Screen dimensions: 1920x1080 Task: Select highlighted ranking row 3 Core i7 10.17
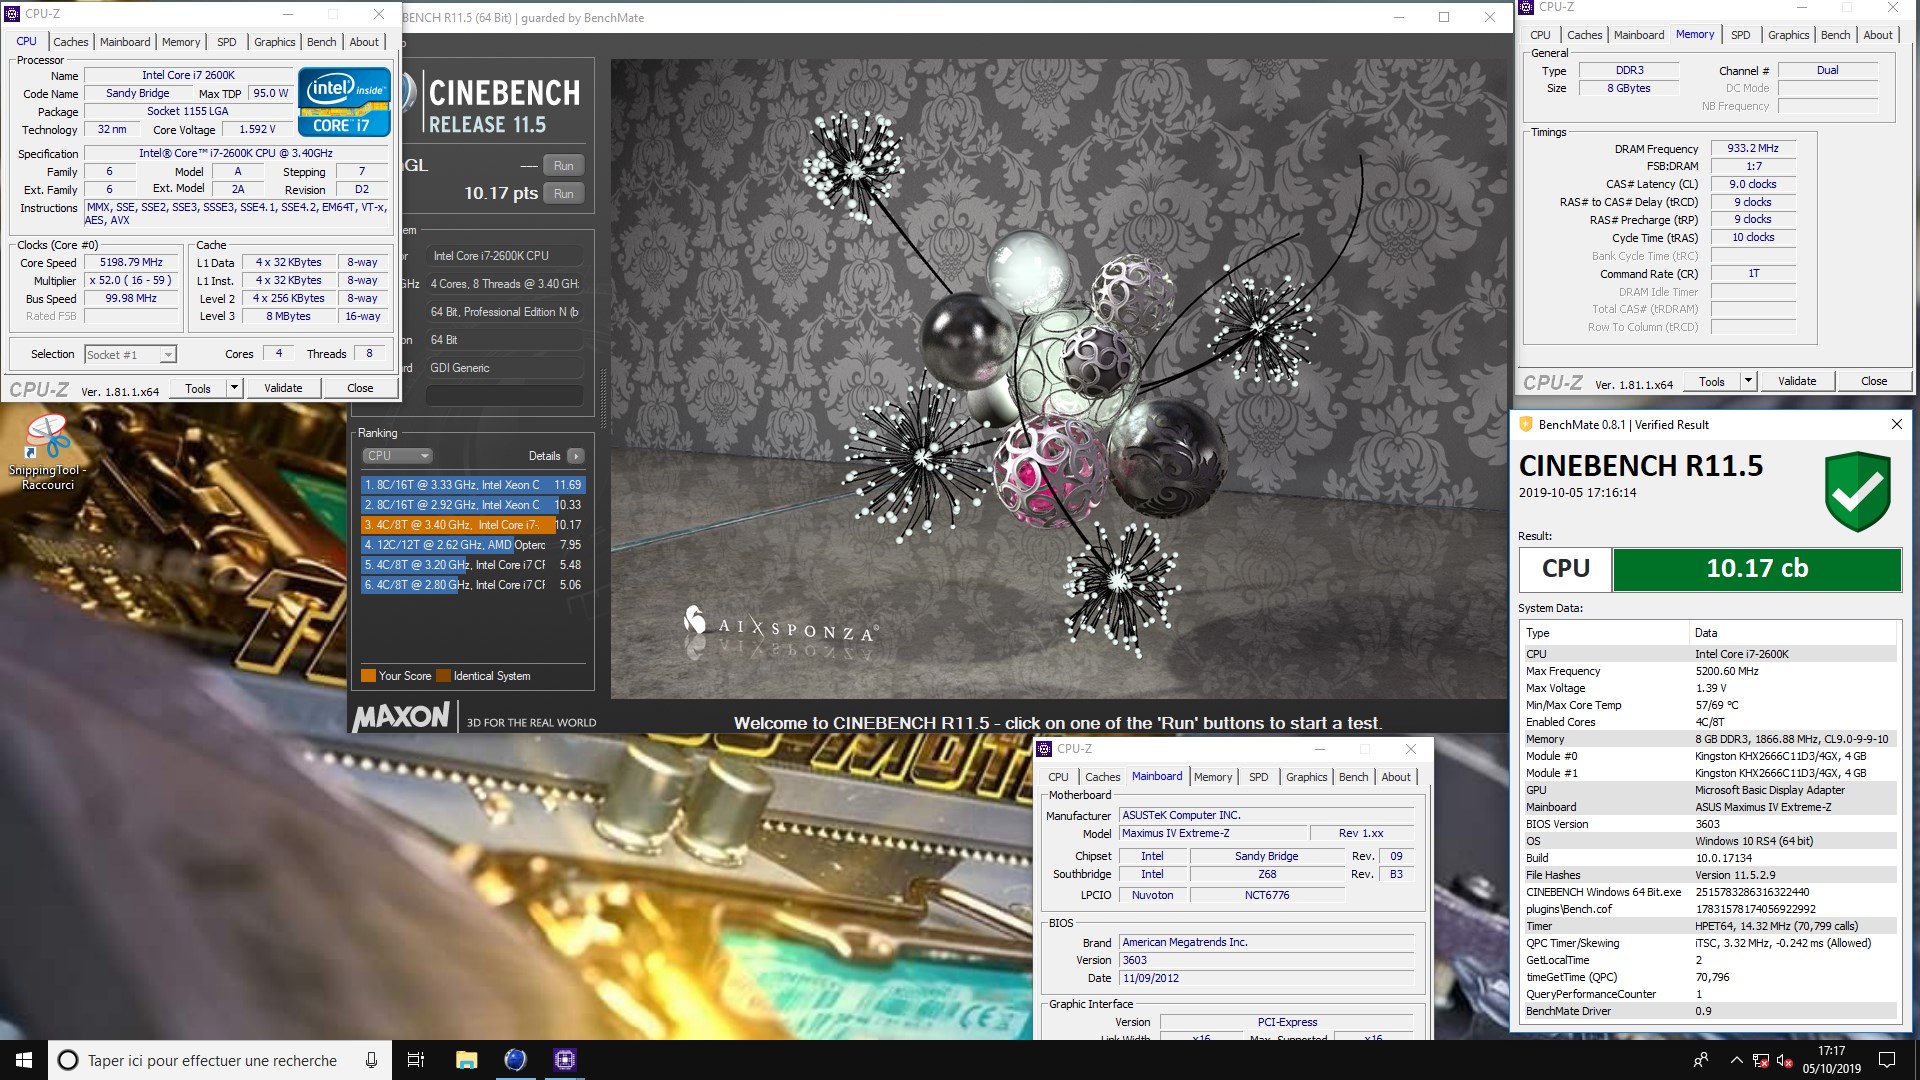[x=472, y=525]
